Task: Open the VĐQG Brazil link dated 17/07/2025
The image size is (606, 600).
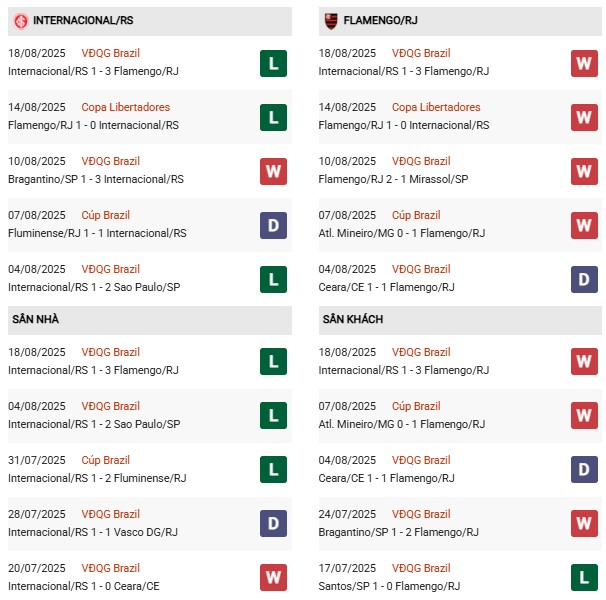Action: (x=421, y=568)
